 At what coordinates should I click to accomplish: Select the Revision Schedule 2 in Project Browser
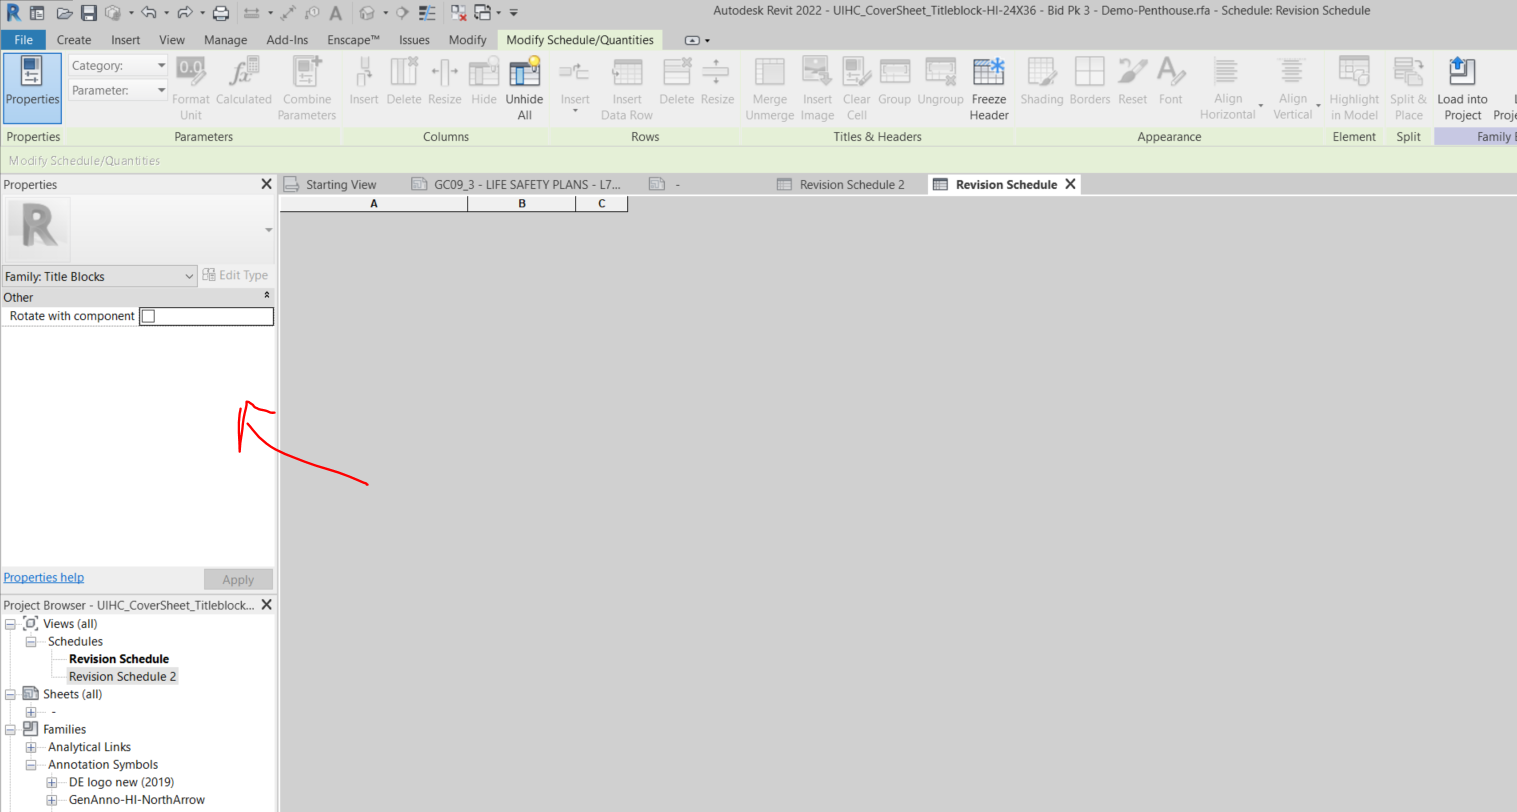[122, 676]
